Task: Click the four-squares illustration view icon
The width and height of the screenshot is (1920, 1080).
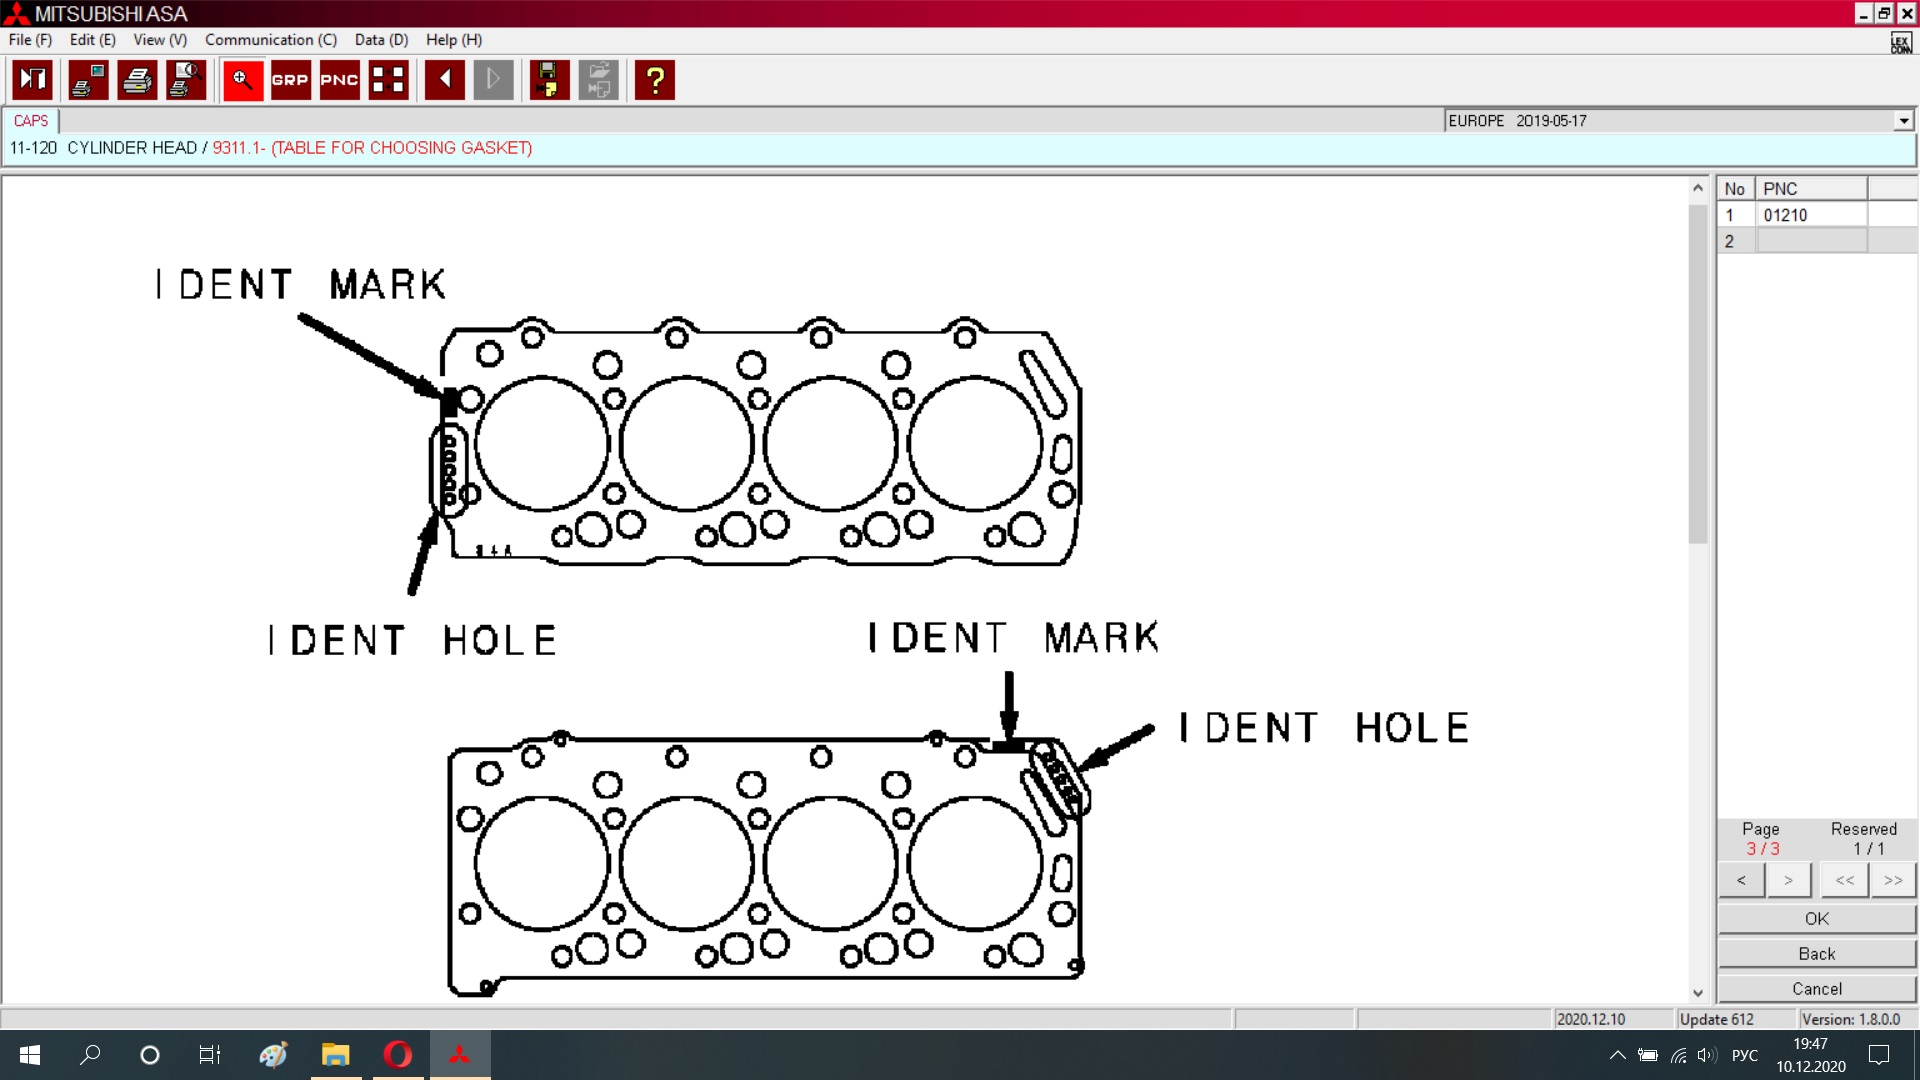Action: tap(388, 80)
